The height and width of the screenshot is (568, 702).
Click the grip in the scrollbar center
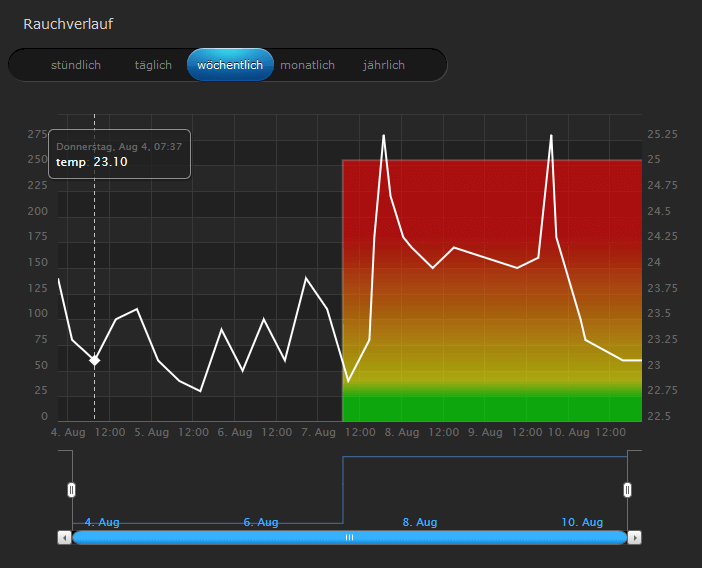click(349, 537)
